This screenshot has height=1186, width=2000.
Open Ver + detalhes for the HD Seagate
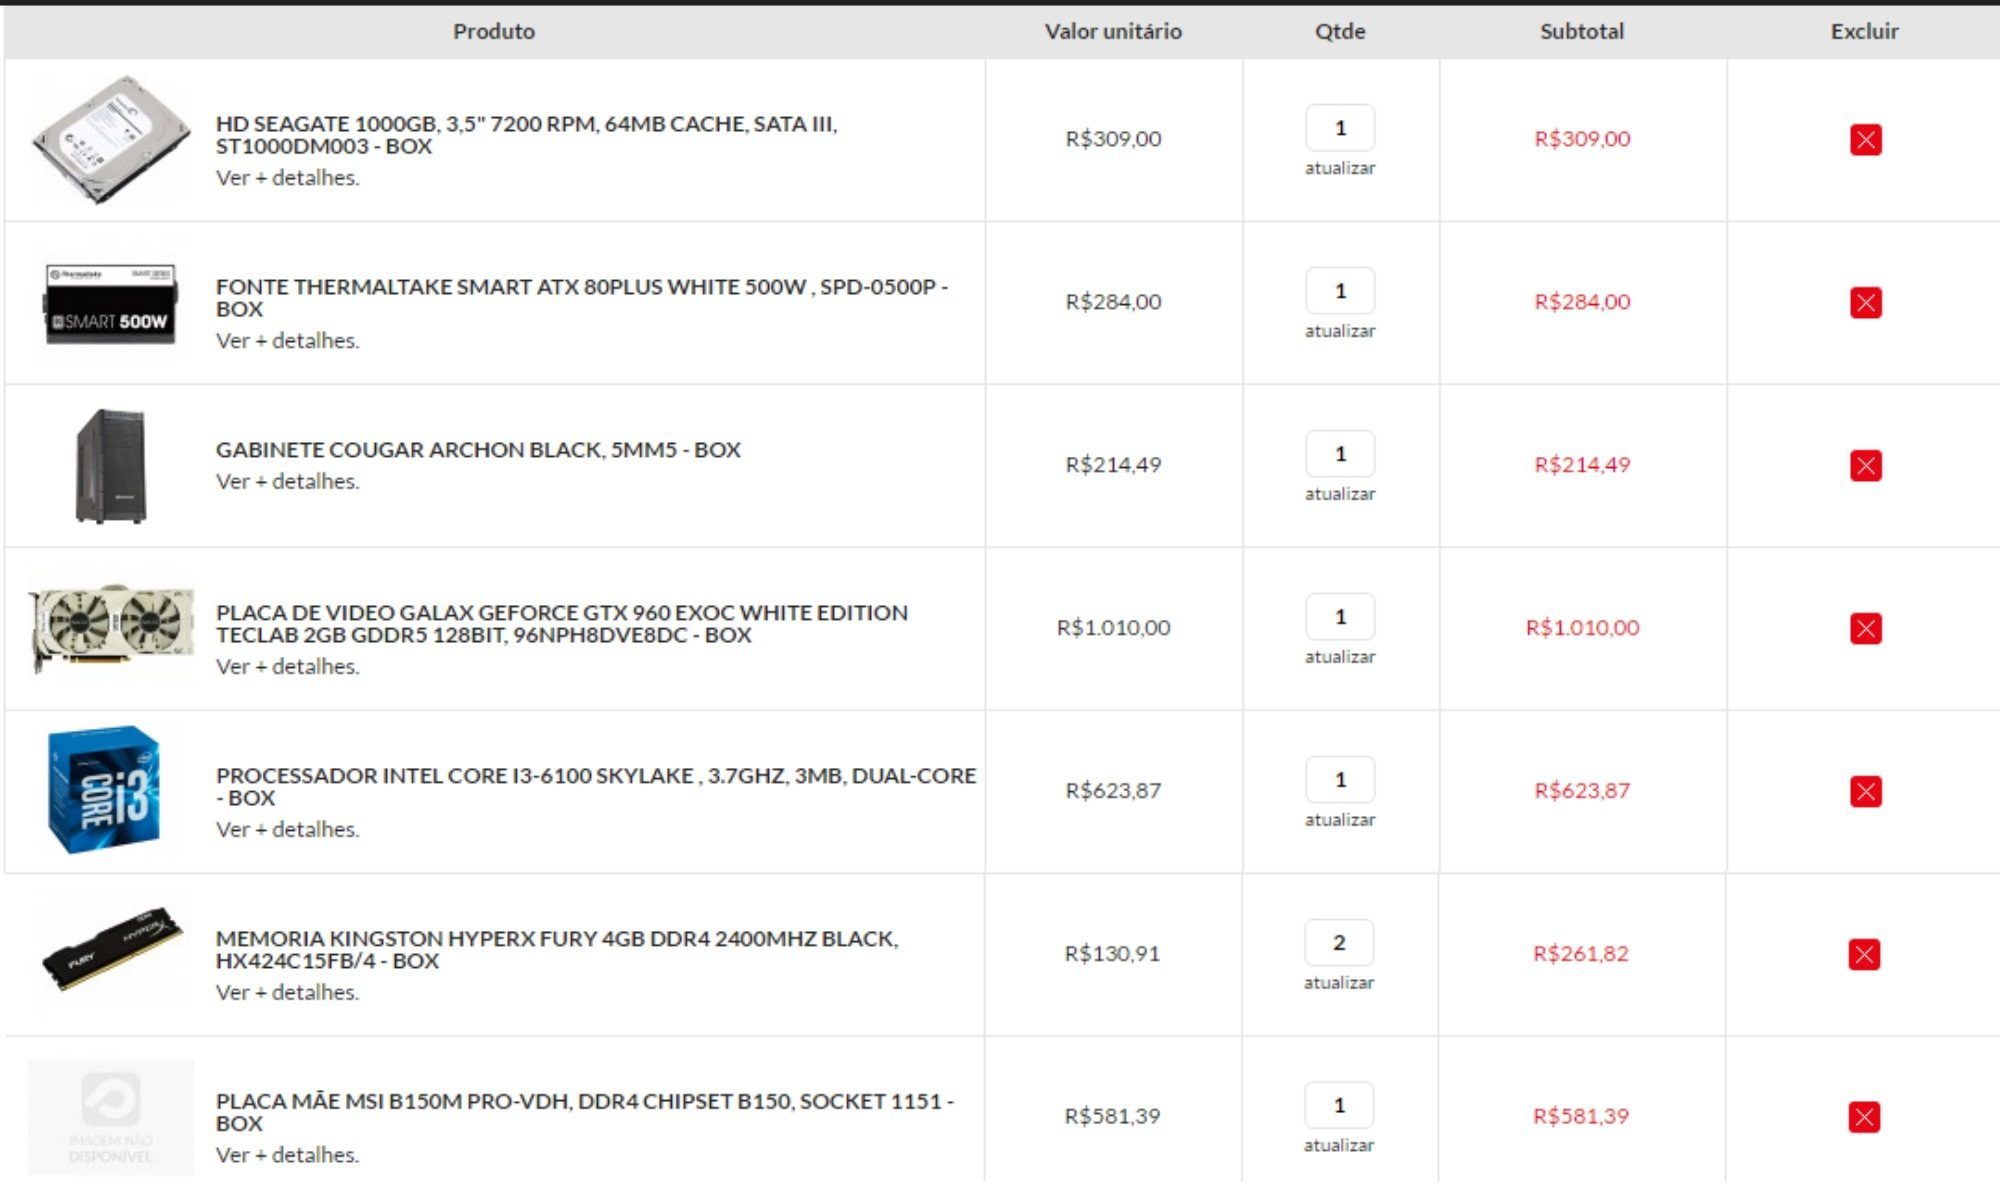pyautogui.click(x=288, y=177)
